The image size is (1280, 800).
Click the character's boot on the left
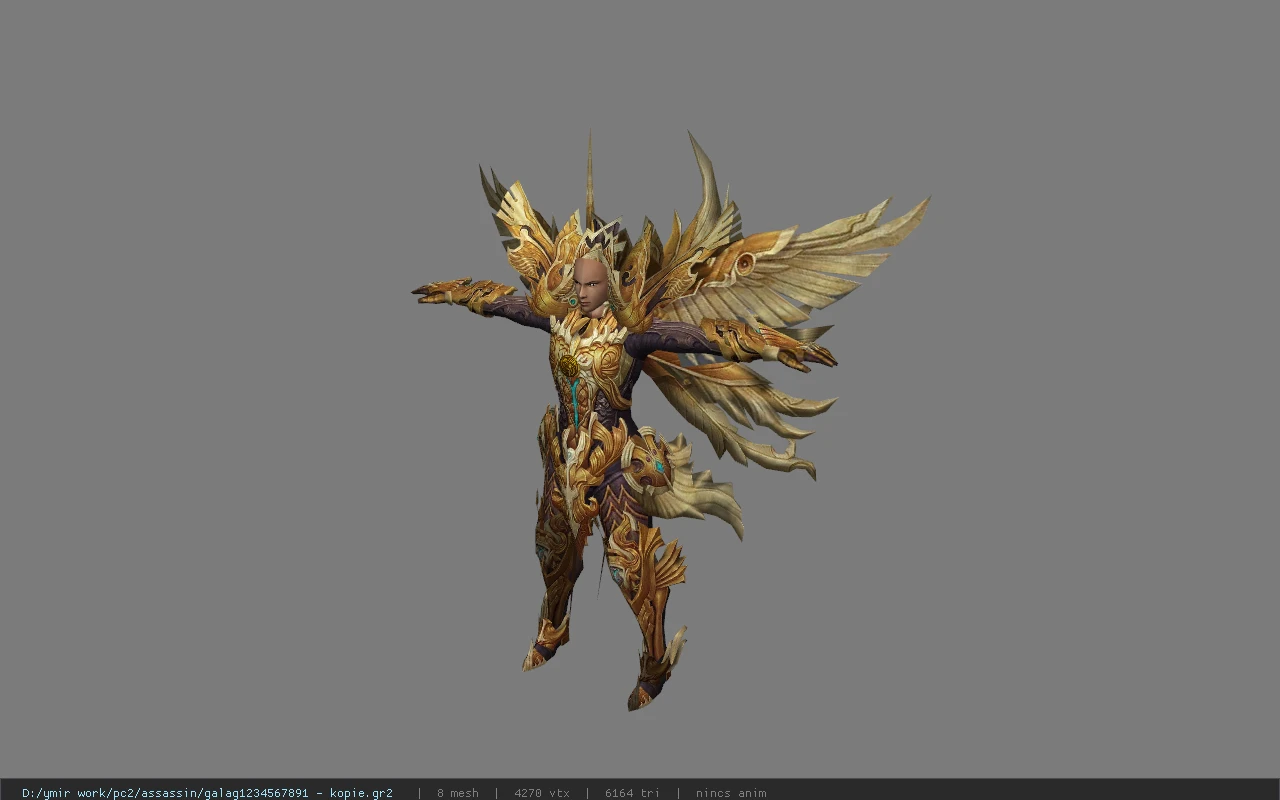click(x=545, y=643)
